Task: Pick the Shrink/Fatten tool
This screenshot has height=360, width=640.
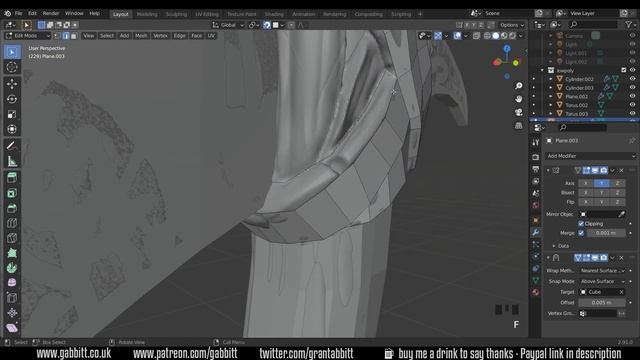Action: 12,313
